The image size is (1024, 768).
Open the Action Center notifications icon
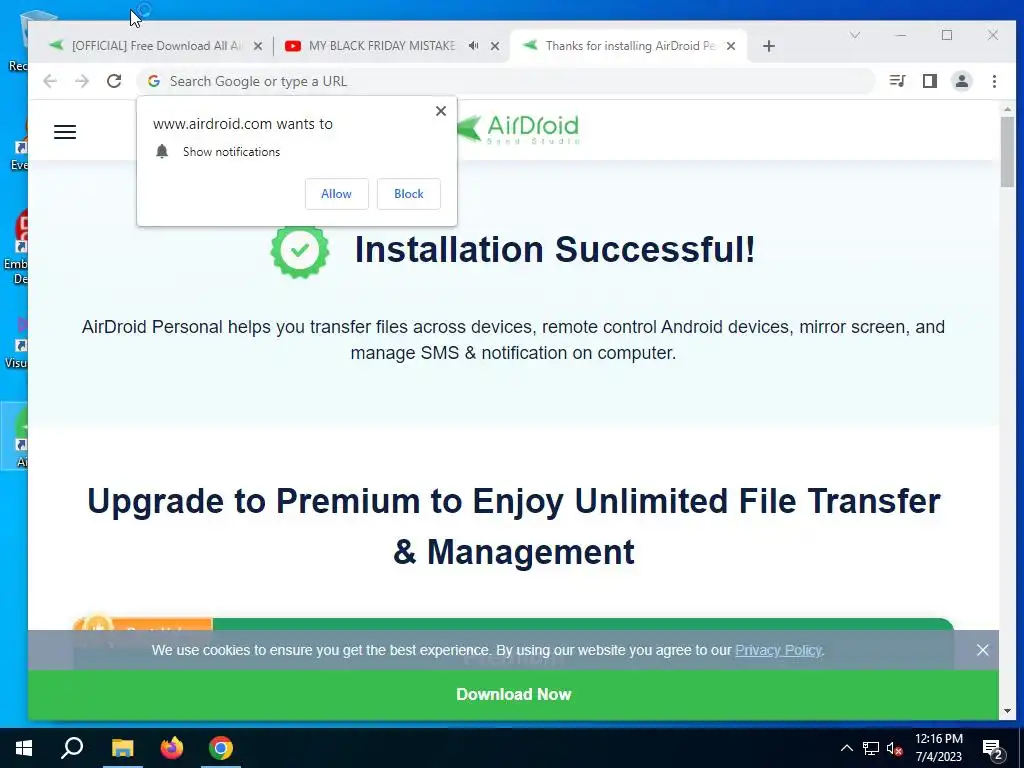coord(993,748)
